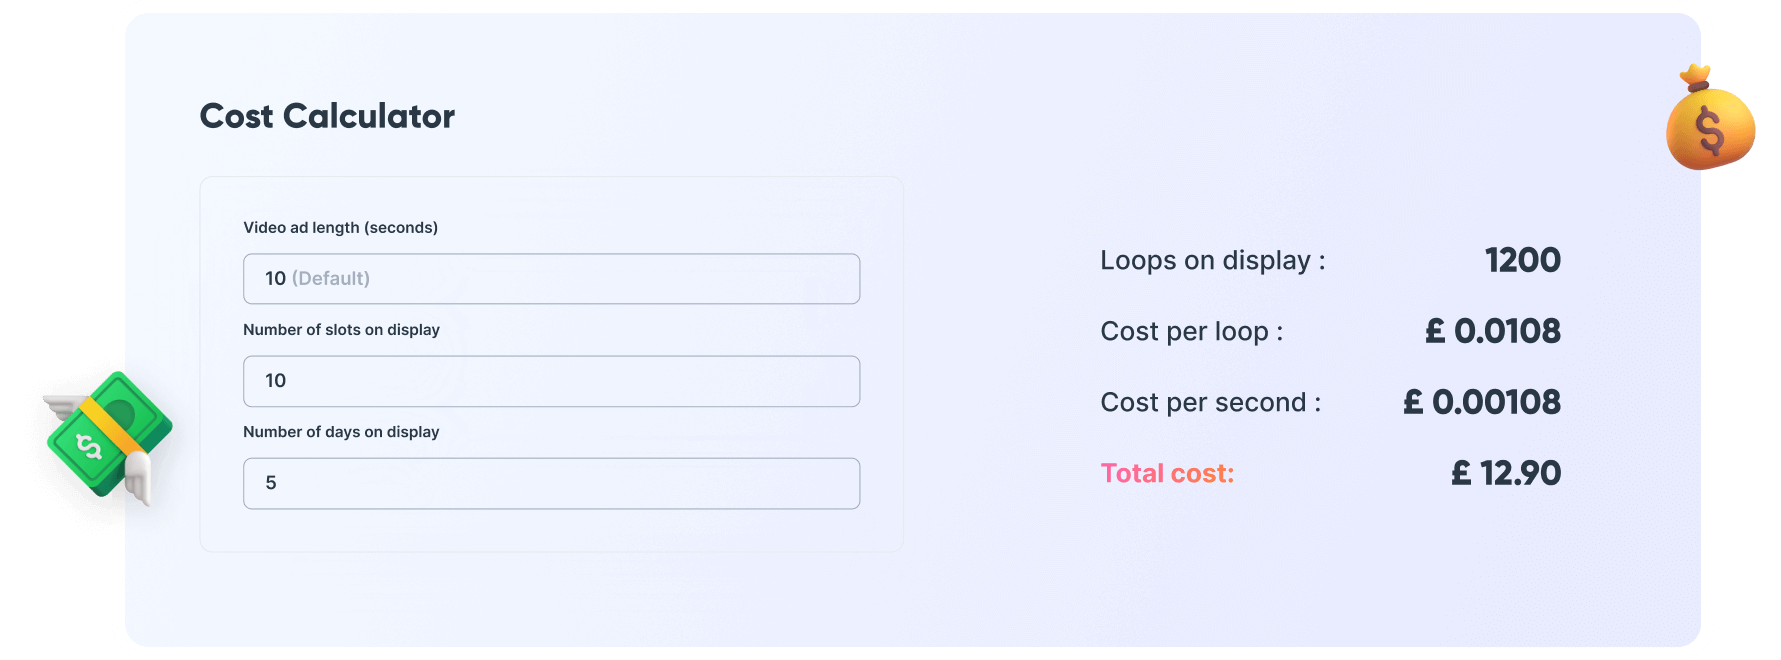Click the 'Number of days on display' label
1781x660 pixels.
pyautogui.click(x=341, y=432)
